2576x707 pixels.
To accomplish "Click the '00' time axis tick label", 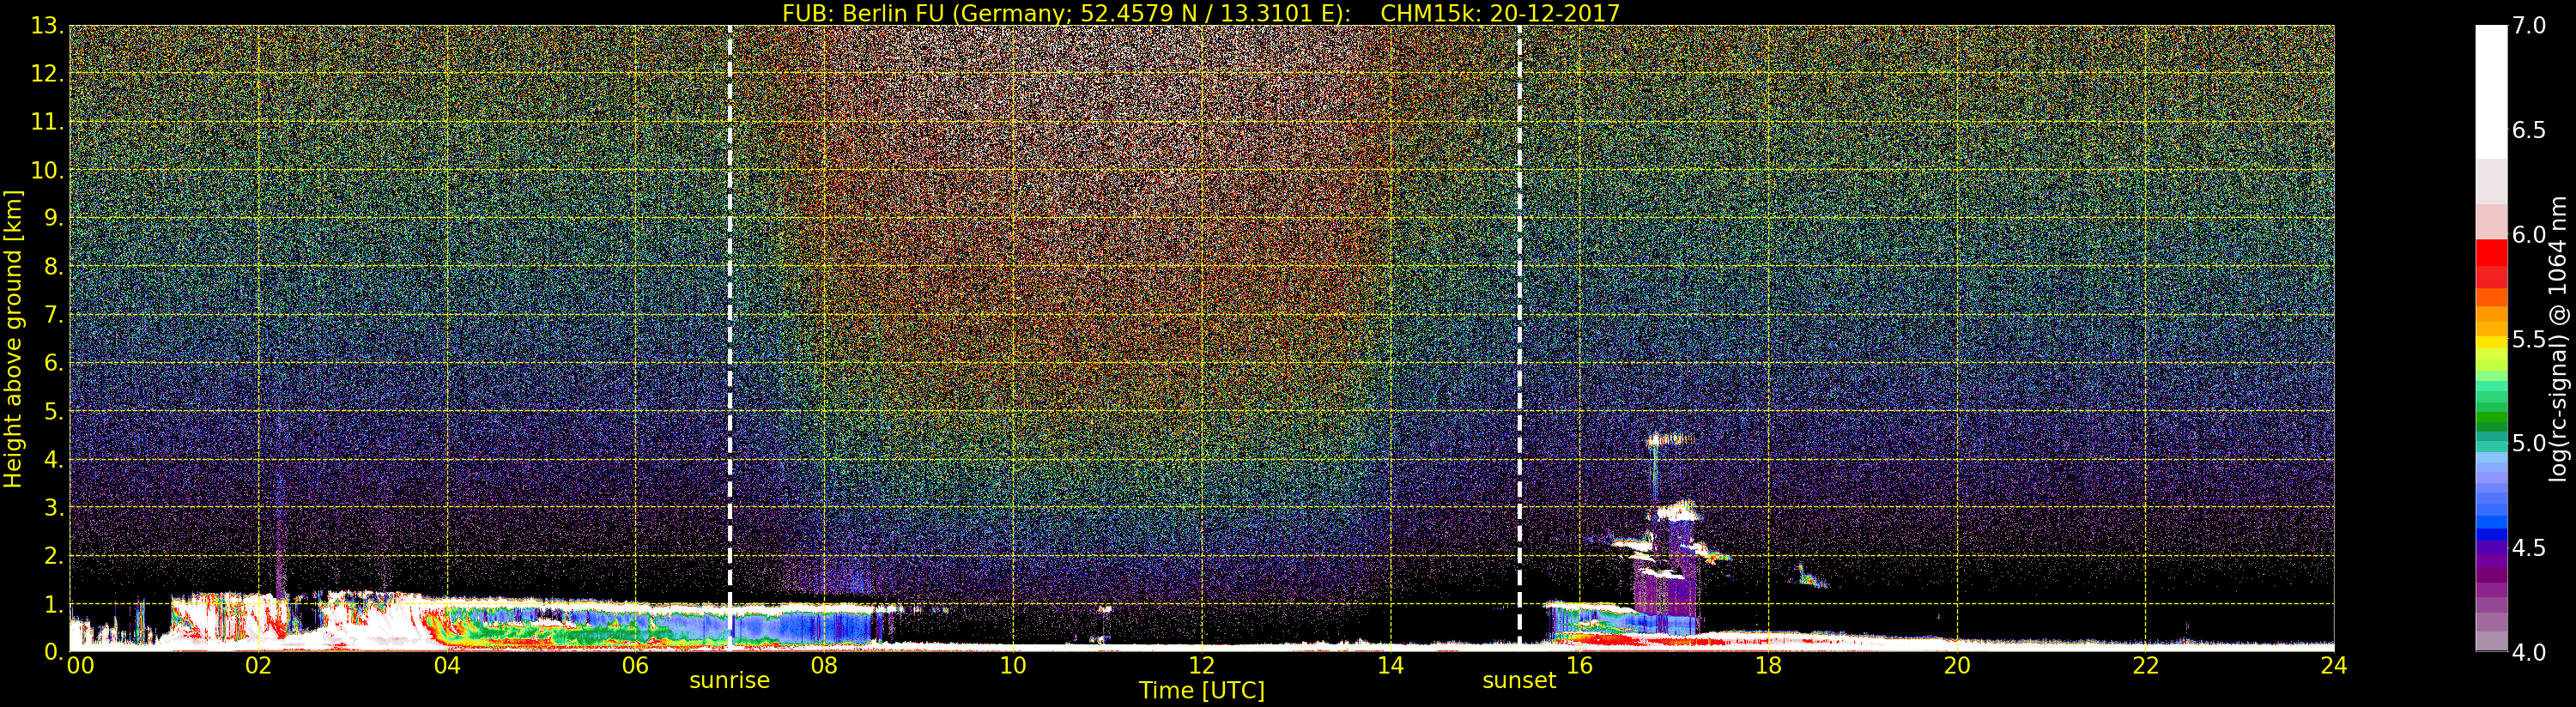I will [x=80, y=666].
